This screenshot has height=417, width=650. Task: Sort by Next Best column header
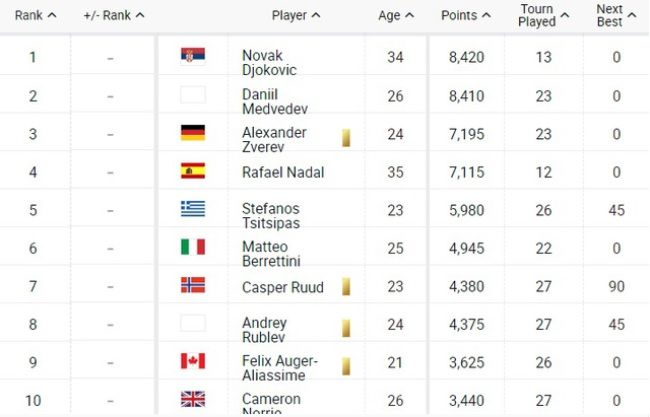pyautogui.click(x=616, y=15)
